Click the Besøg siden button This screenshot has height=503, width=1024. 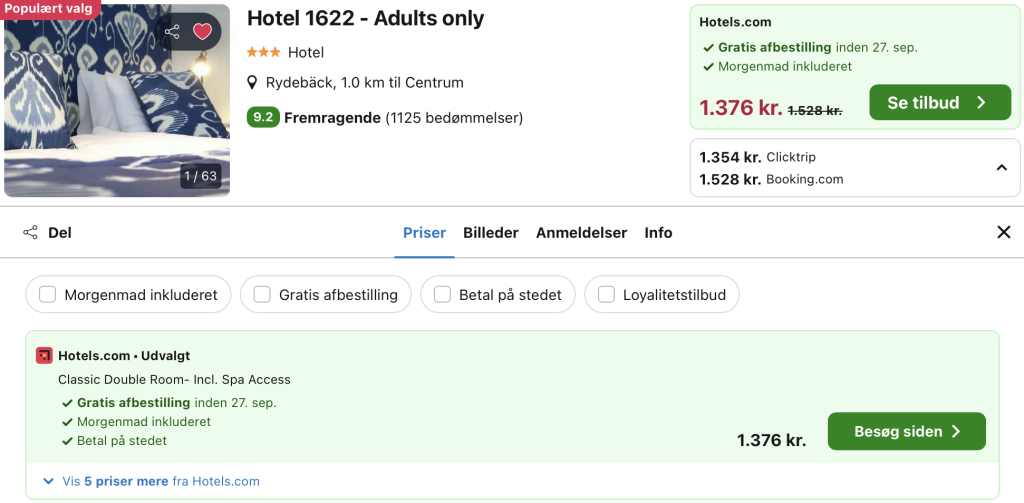906,431
